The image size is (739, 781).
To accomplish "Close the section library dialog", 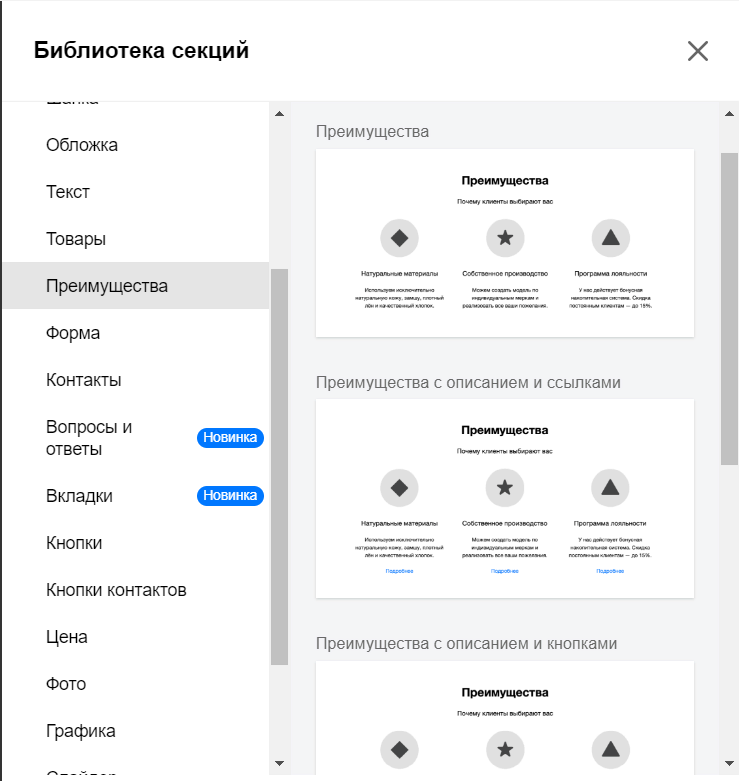I will click(698, 51).
